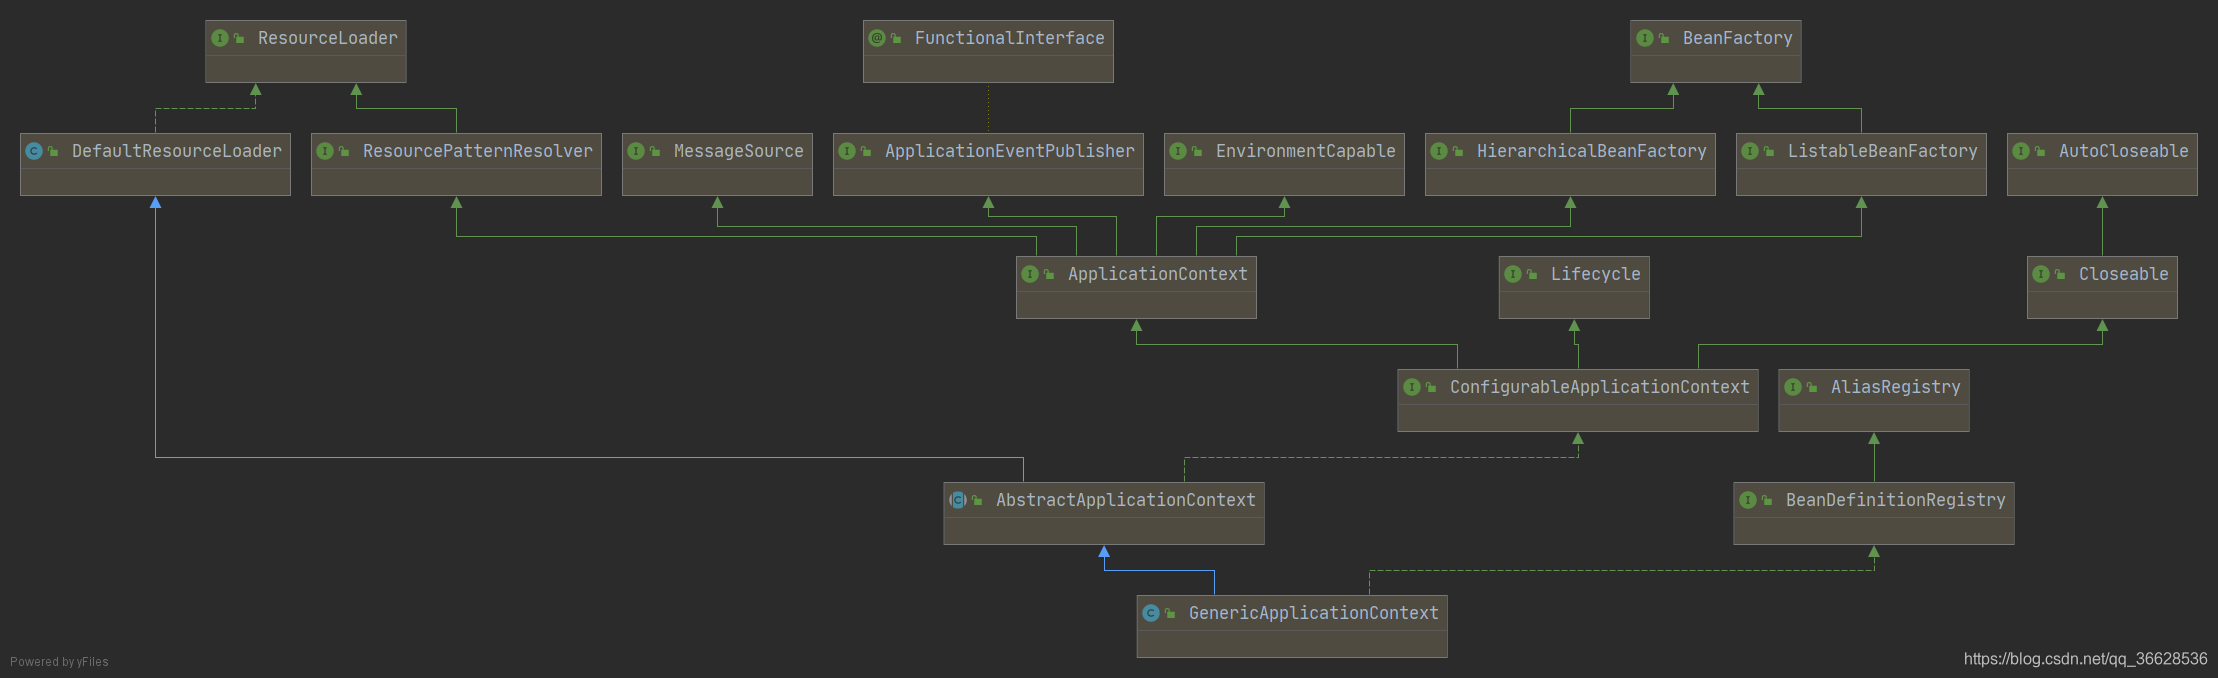Select the AliasRegistry label text
Screen dimensions: 2218x678
point(1896,387)
